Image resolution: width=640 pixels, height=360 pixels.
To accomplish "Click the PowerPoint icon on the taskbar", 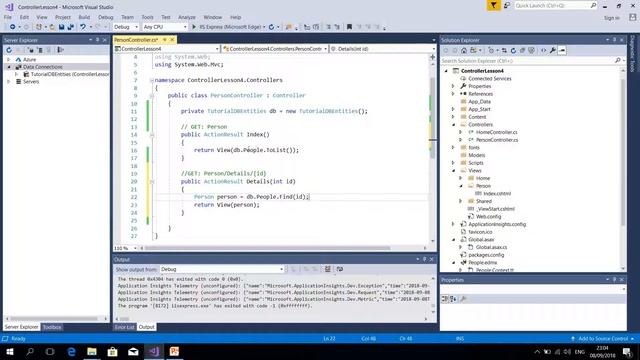I will coord(174,351).
